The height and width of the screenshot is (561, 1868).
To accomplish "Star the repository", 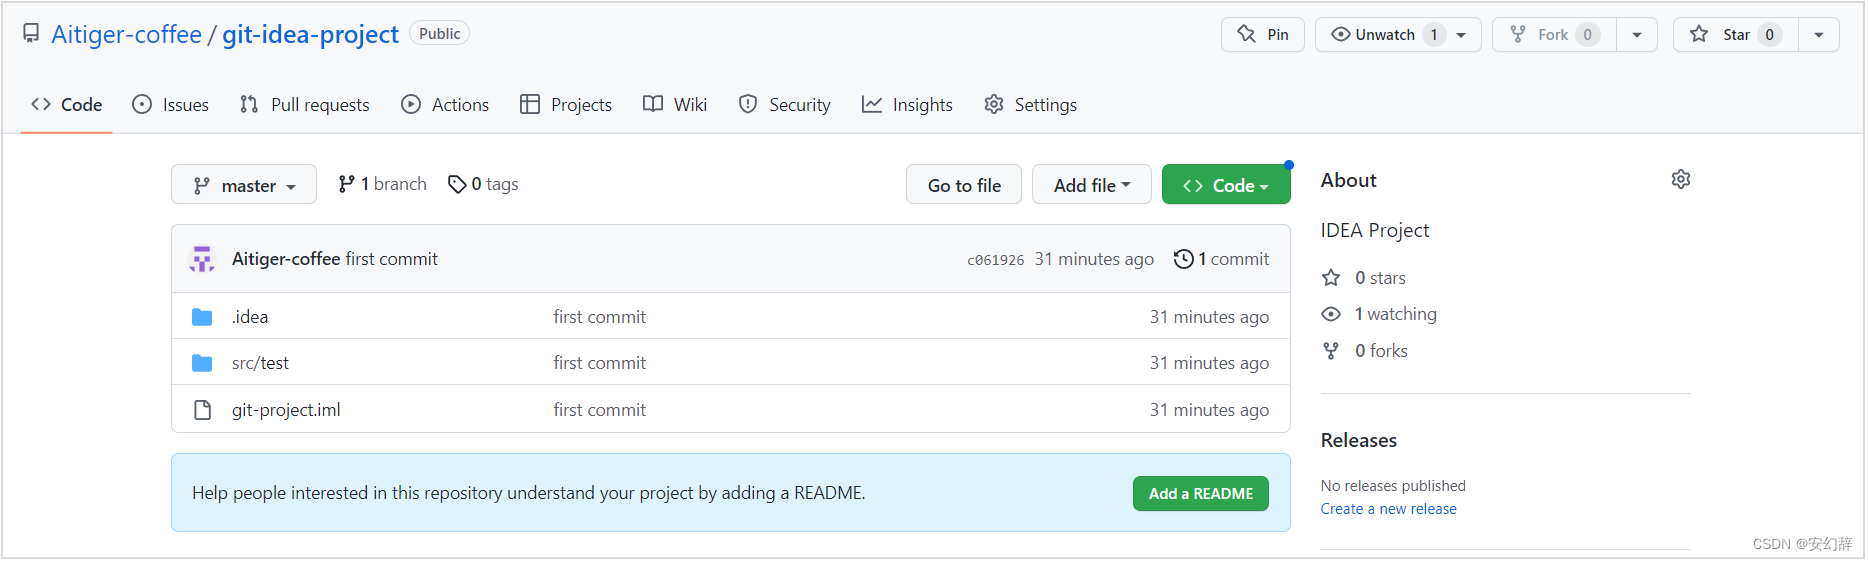I will click(x=1736, y=35).
